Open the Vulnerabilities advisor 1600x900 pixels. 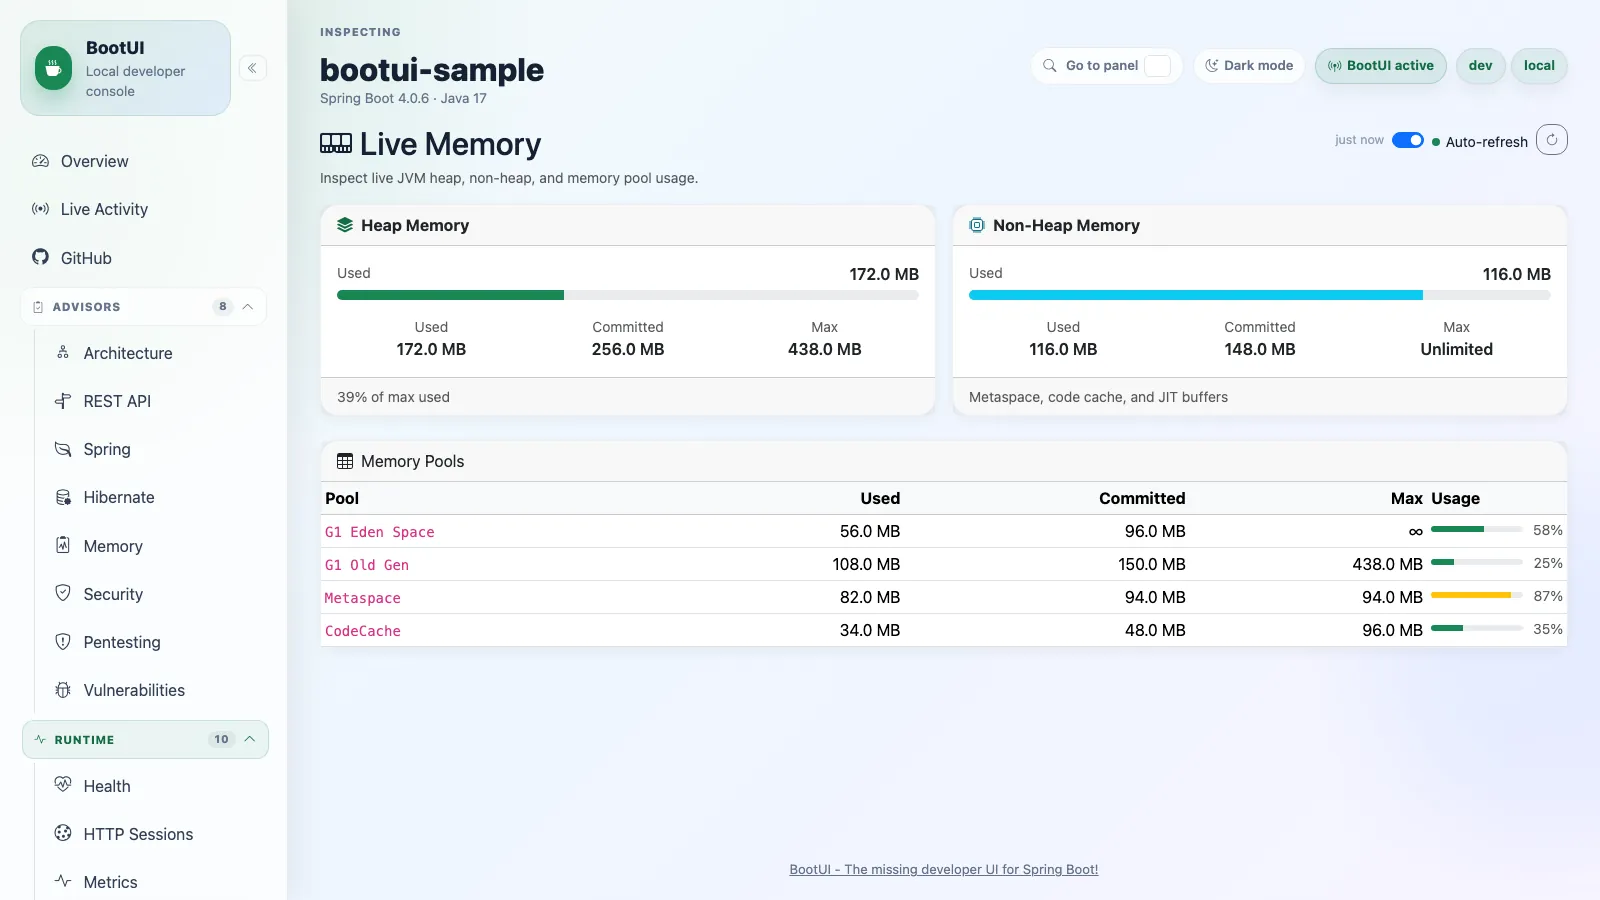click(x=156, y=690)
